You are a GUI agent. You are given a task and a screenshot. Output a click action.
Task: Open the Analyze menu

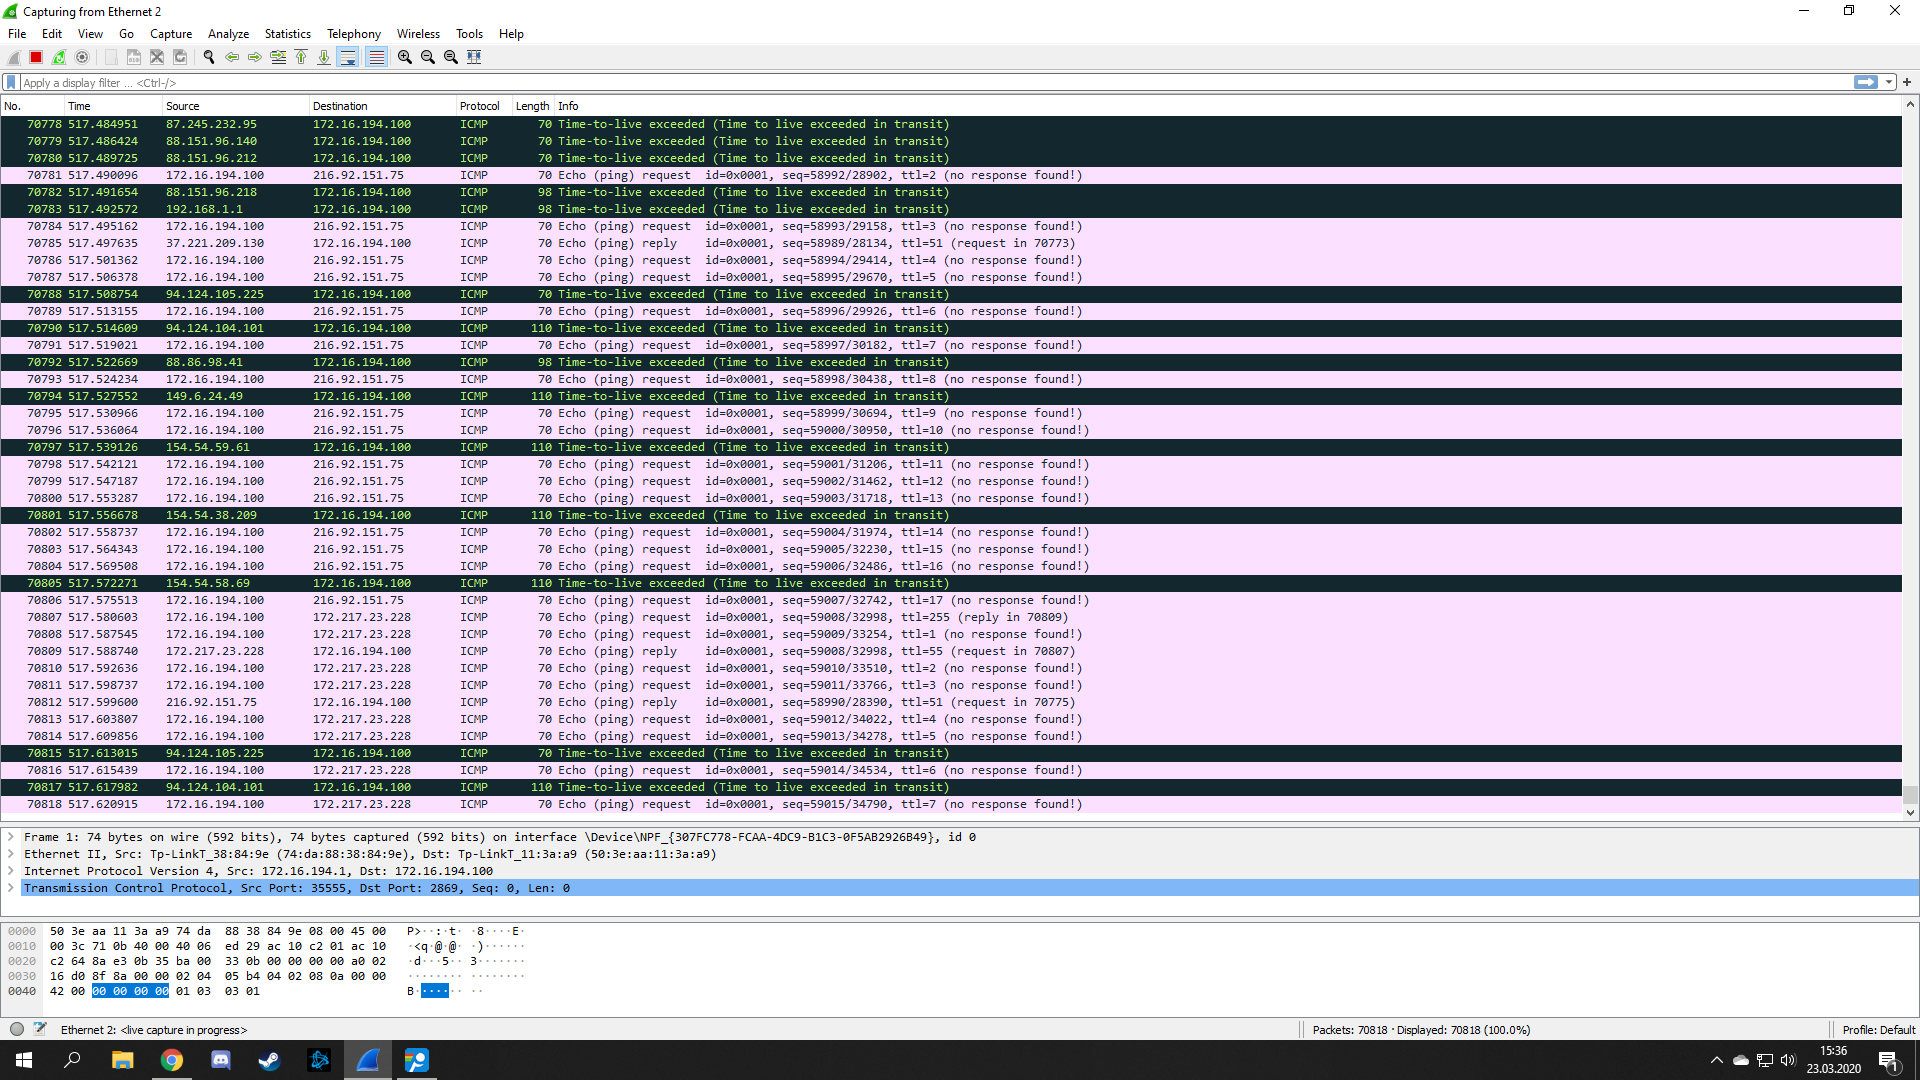click(228, 33)
